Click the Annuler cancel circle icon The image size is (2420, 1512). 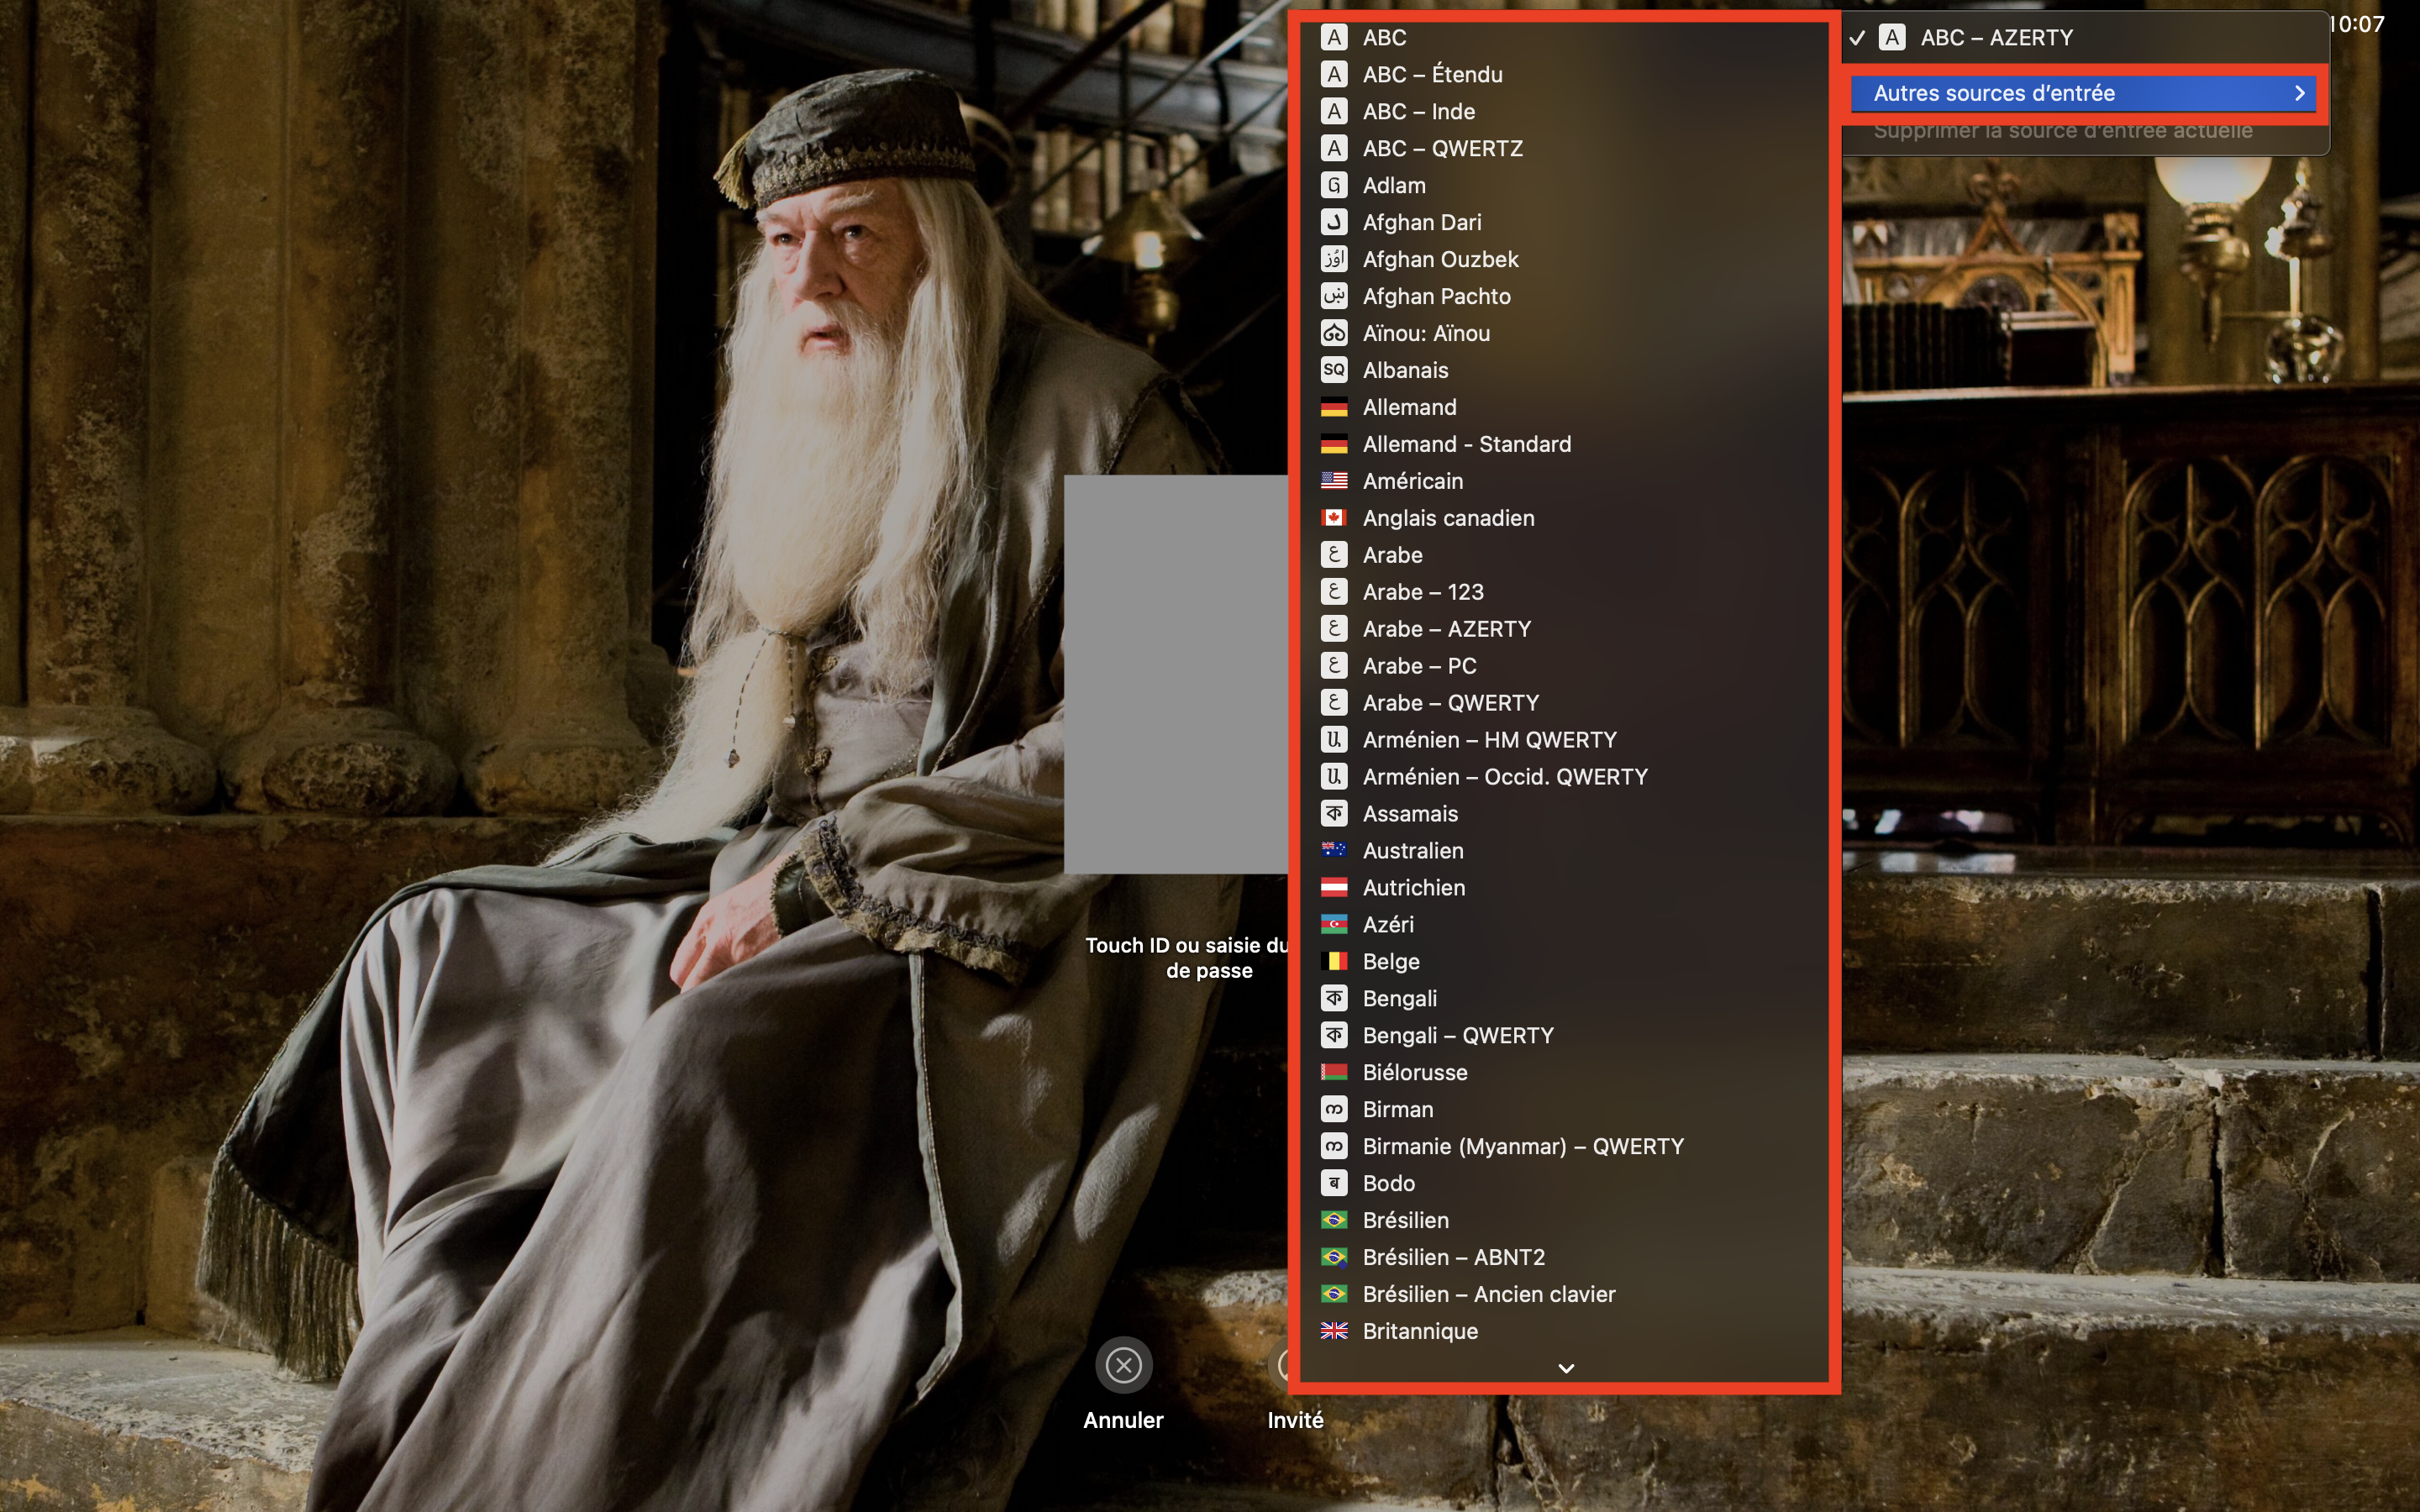1123,1365
